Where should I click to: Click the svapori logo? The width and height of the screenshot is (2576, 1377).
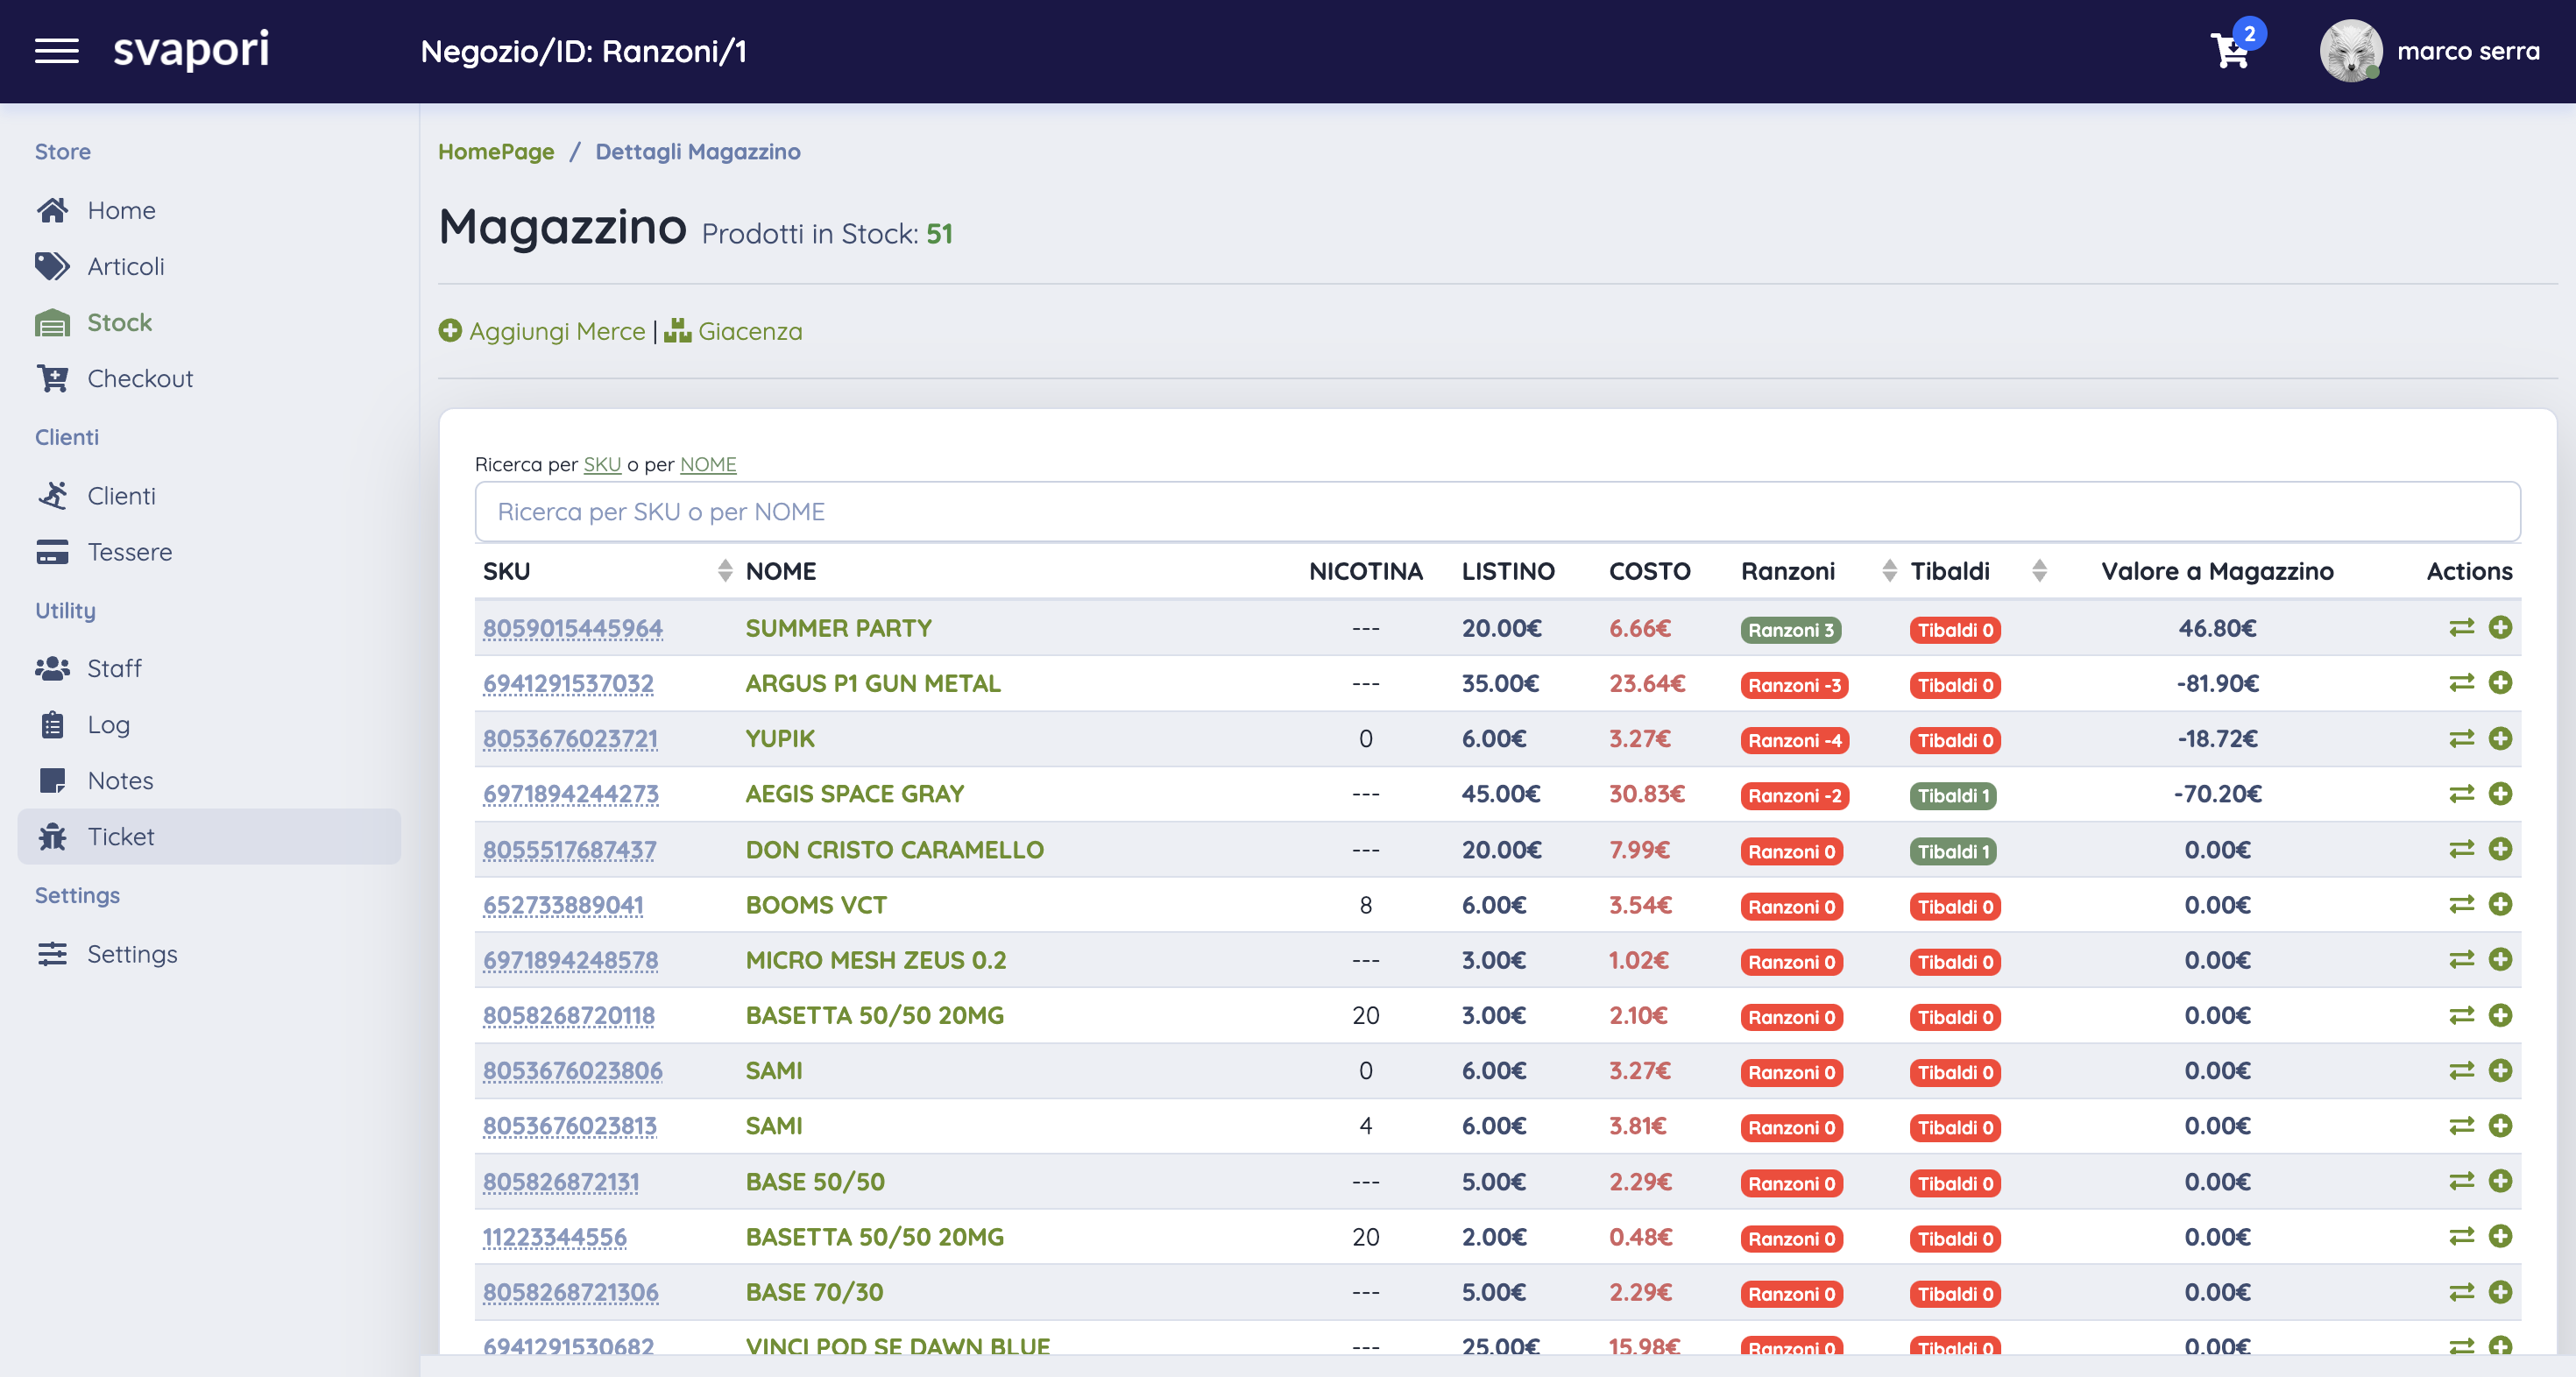tap(191, 50)
